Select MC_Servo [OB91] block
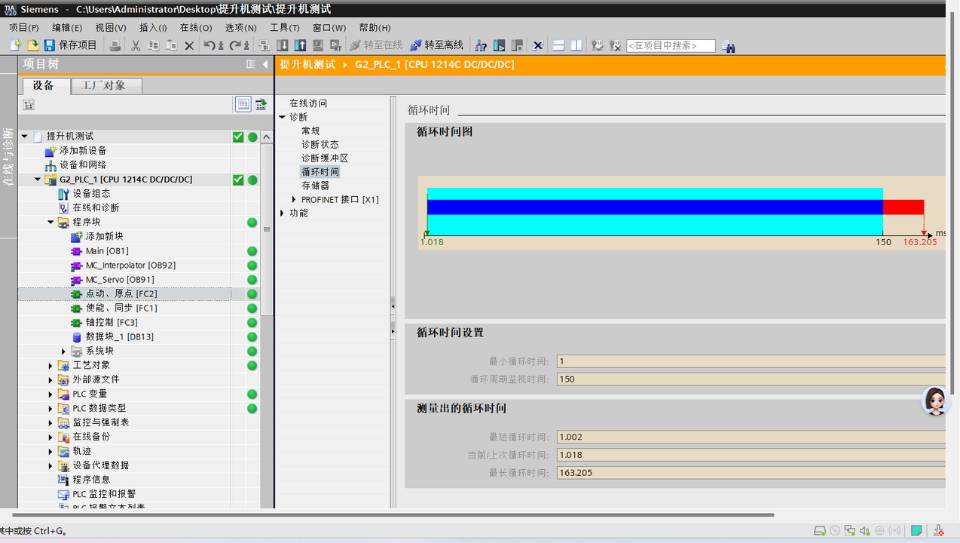 120,280
